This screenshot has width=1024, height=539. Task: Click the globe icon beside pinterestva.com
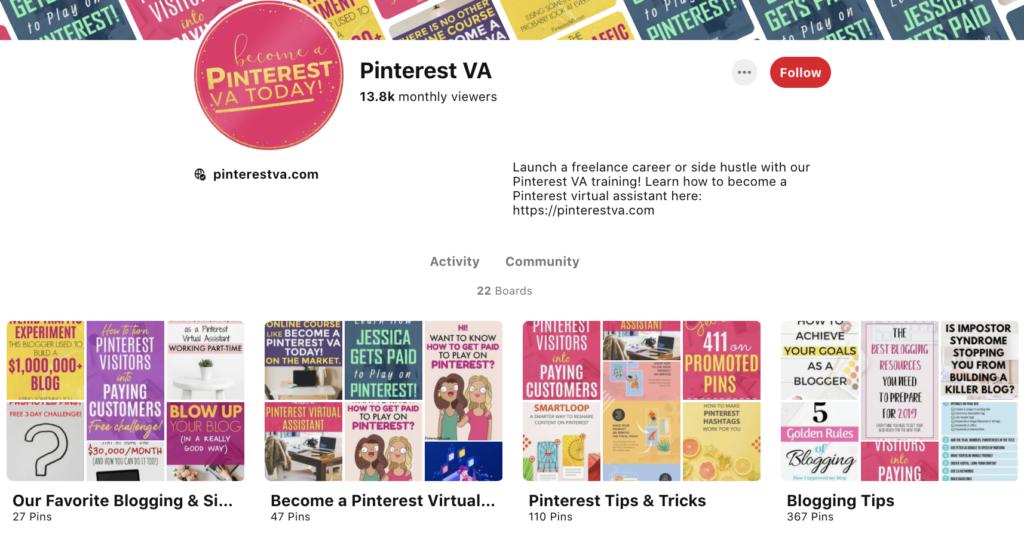click(200, 174)
